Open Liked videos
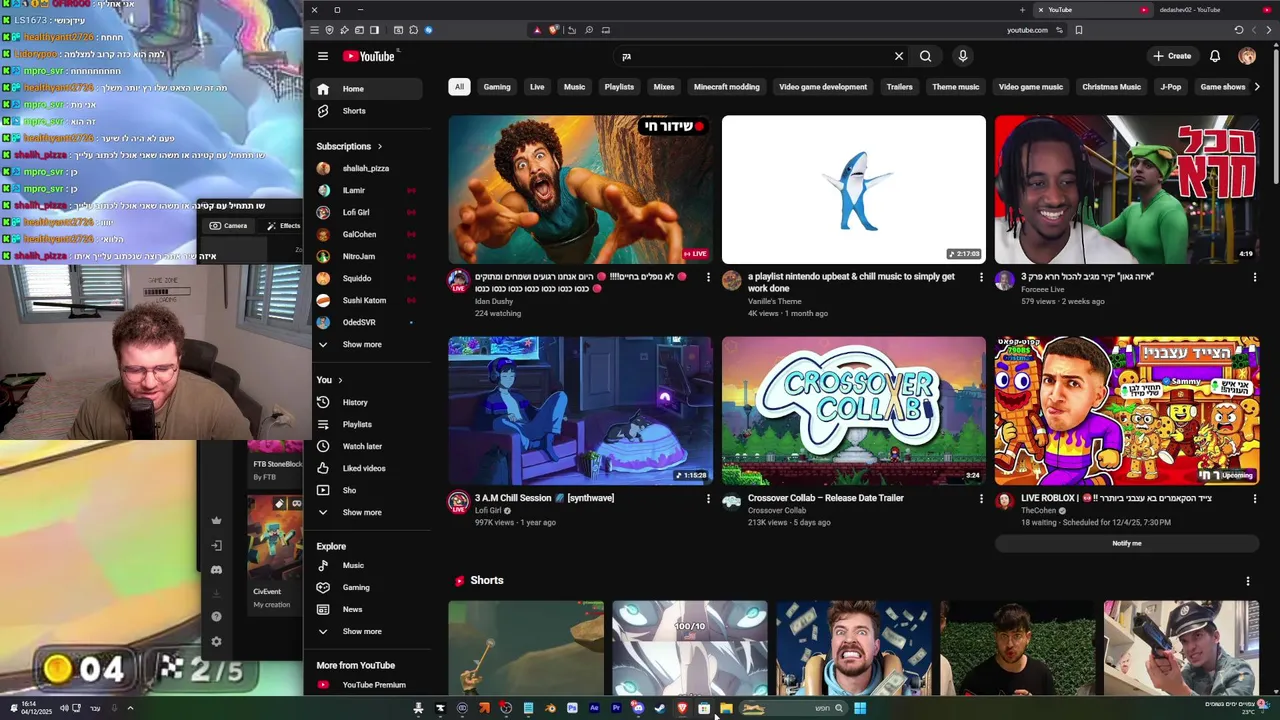Image resolution: width=1280 pixels, height=720 pixels. 367,468
